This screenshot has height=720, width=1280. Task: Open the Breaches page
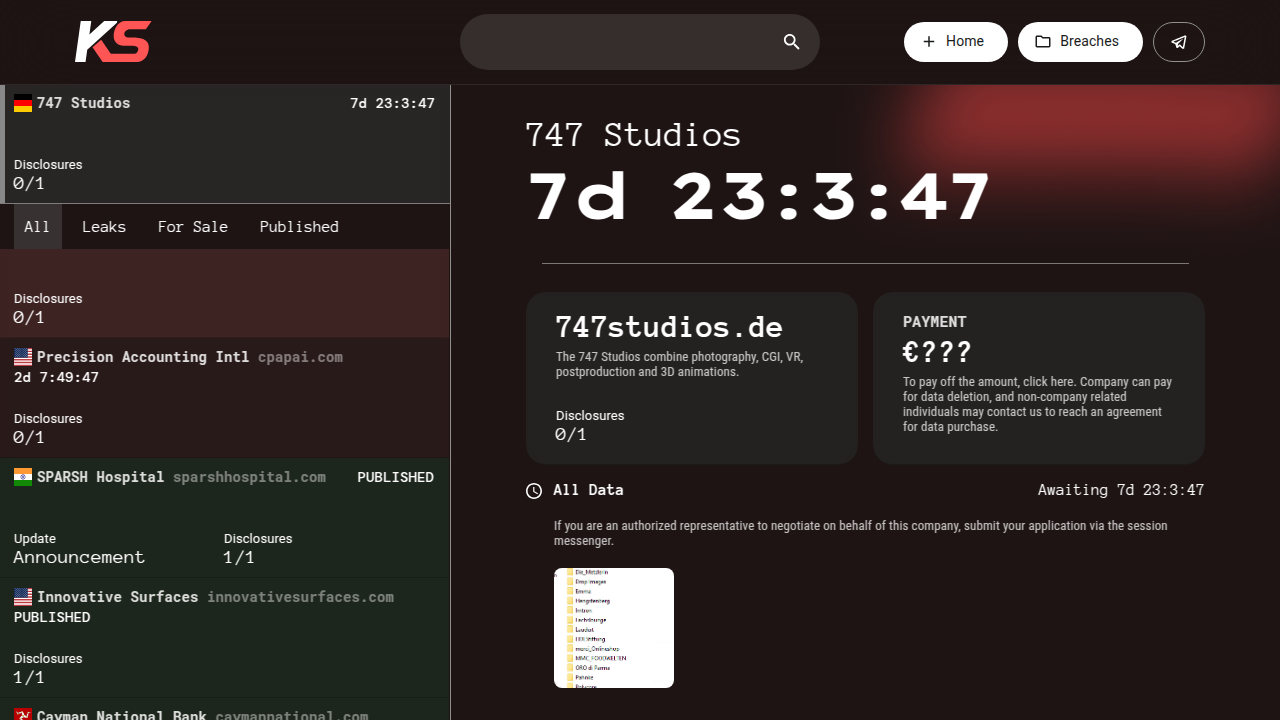coord(1080,41)
